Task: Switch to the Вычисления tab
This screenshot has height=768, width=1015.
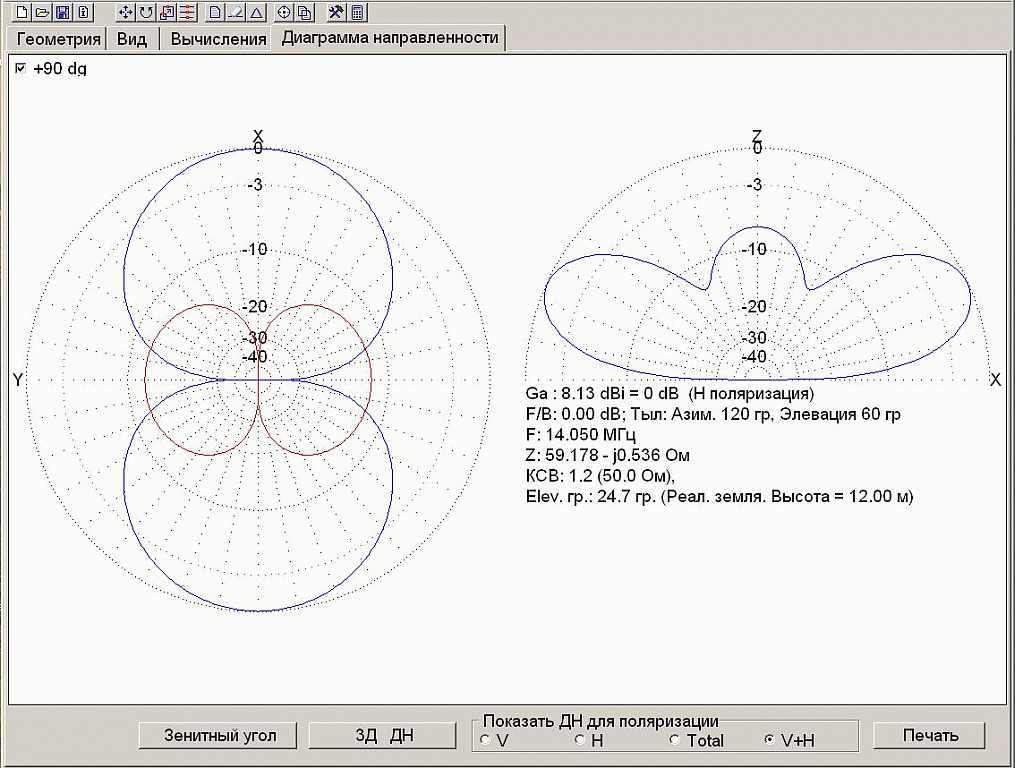Action: [218, 39]
